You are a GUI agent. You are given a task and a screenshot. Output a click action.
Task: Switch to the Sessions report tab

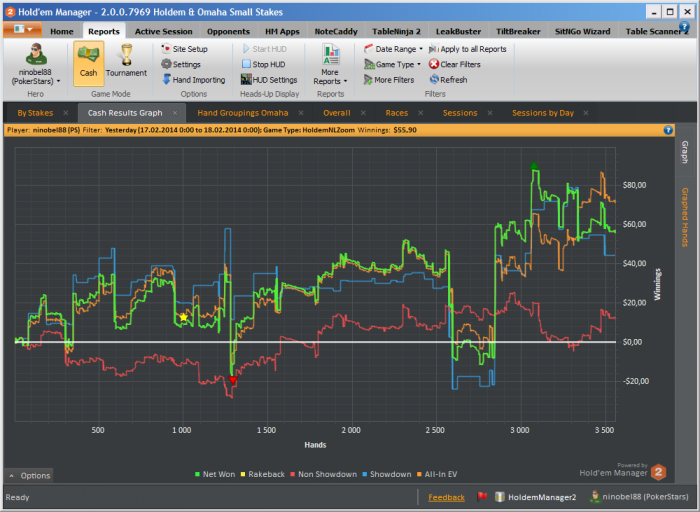(x=460, y=113)
